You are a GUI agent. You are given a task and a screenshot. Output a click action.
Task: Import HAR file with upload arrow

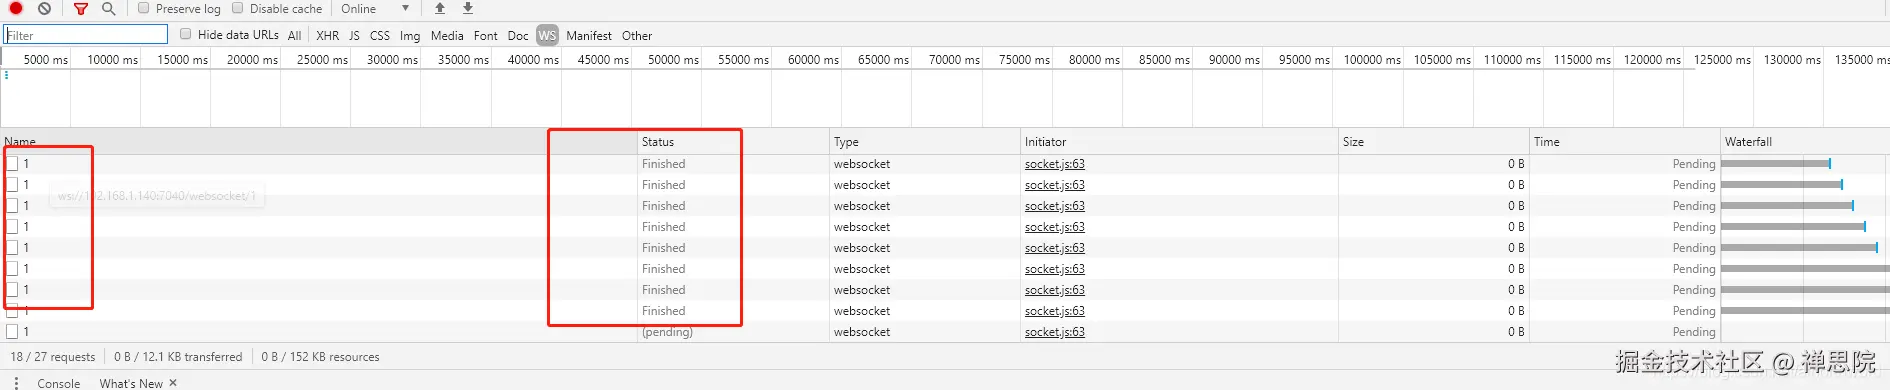click(x=440, y=8)
